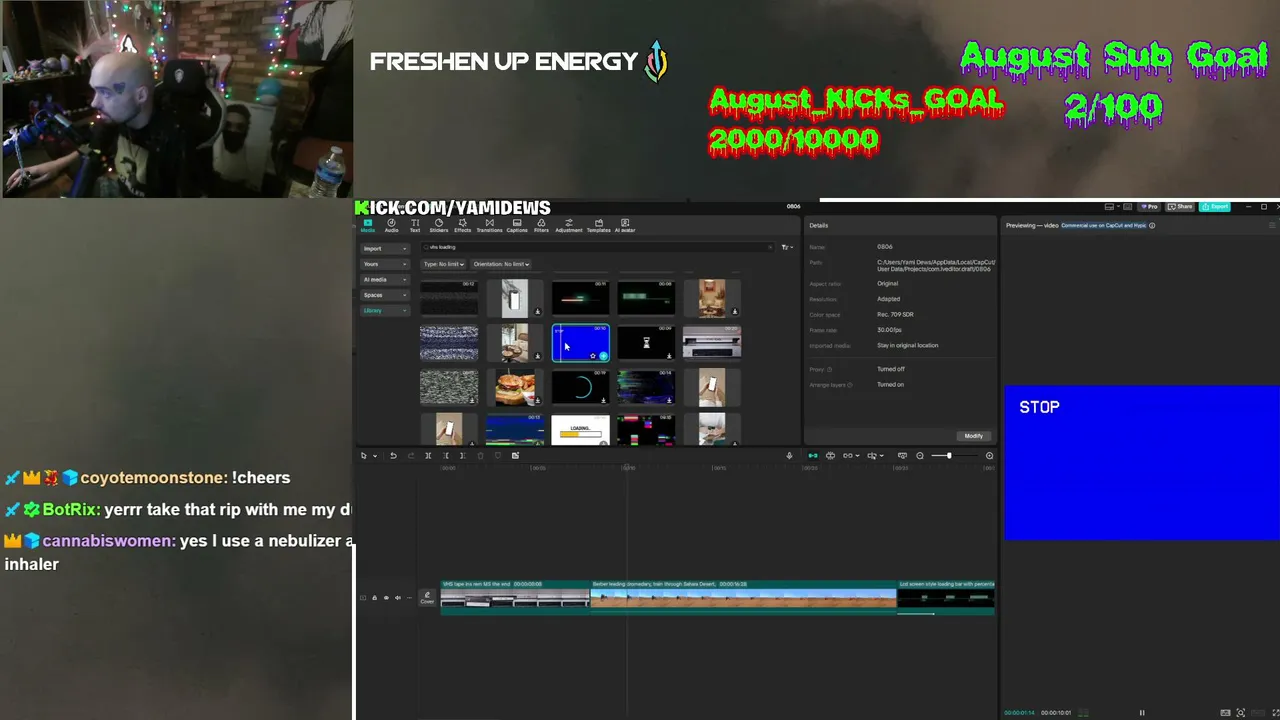Split the clip at the playhead
1280x720 pixels.
(x=428, y=456)
